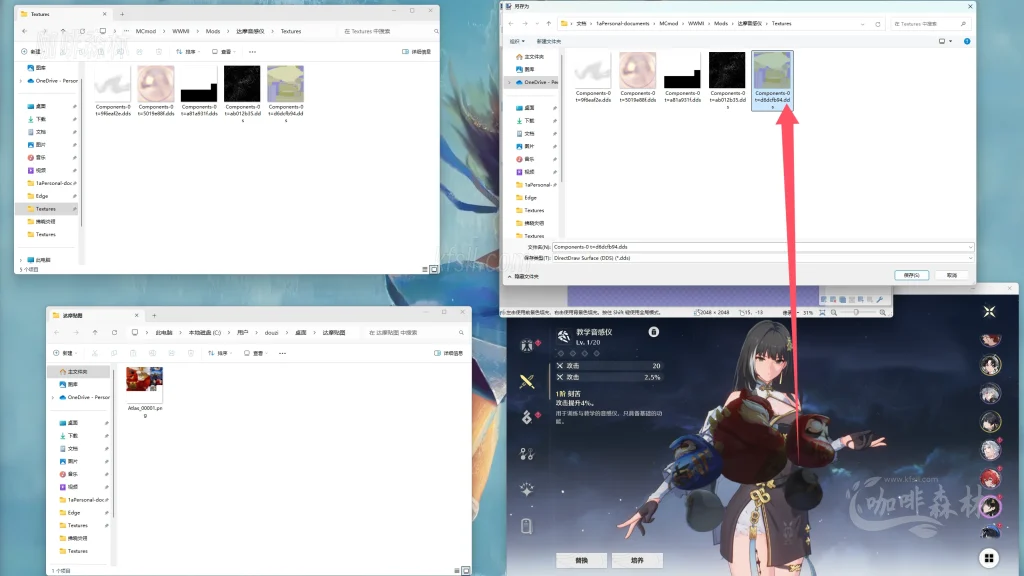Select the red-haired character portrait in roster
Viewport: 1024px width, 576px height.
pyautogui.click(x=990, y=478)
